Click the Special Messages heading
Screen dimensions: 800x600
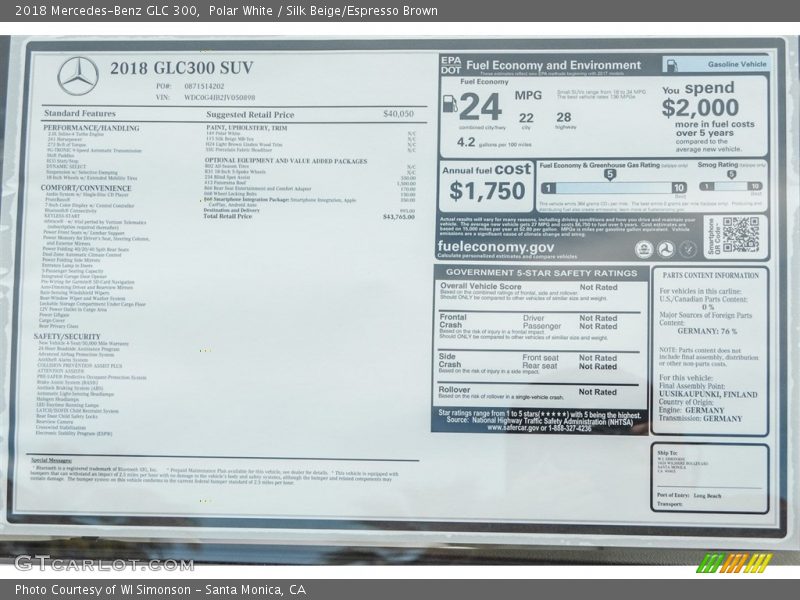coord(51,460)
